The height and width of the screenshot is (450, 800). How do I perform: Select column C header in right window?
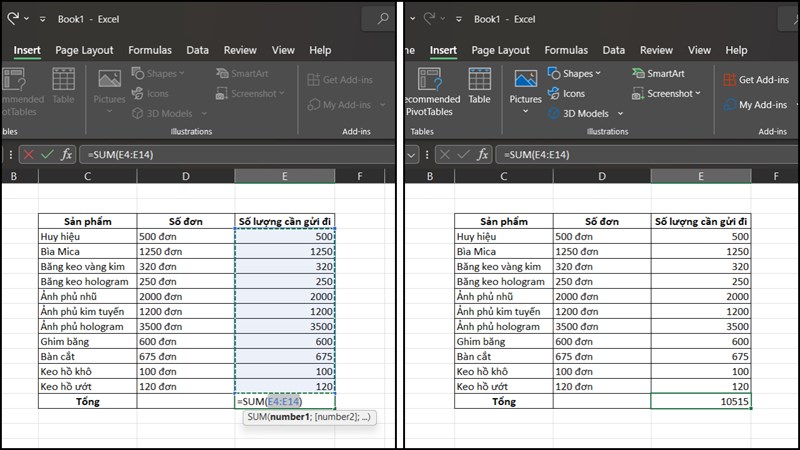[x=504, y=176]
